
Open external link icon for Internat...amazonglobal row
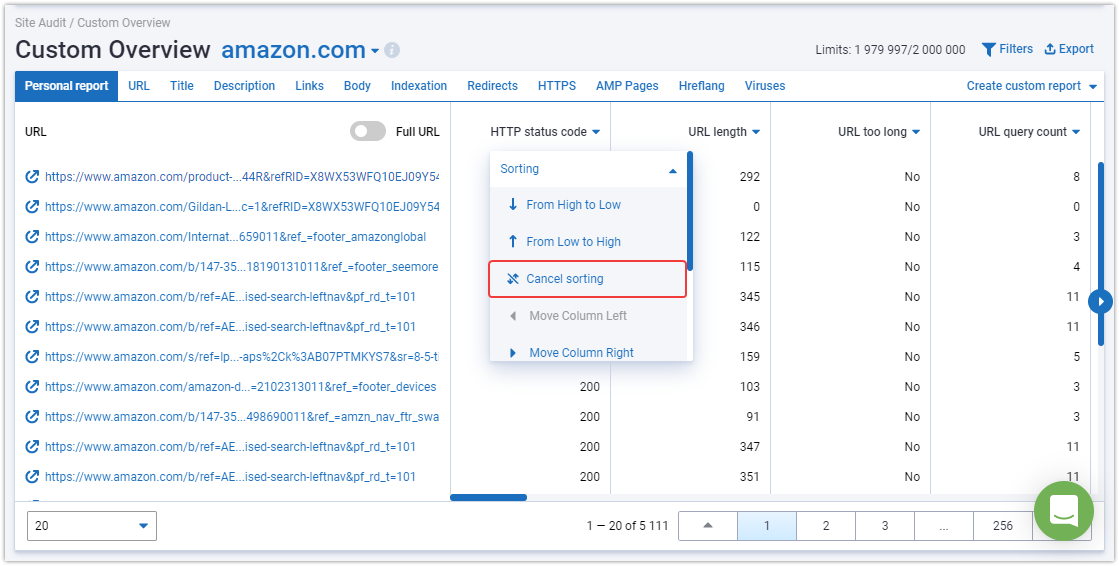tap(32, 237)
